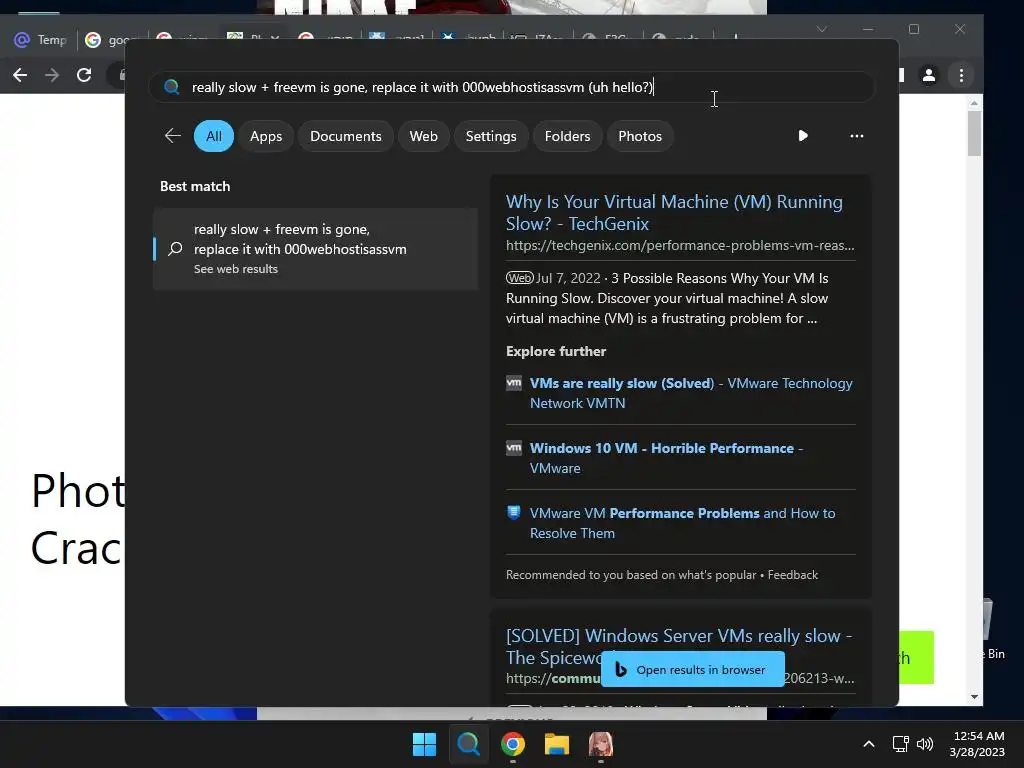This screenshot has width=1024, height=768.
Task: Switch to the Google tab in Chrome
Action: 110,40
